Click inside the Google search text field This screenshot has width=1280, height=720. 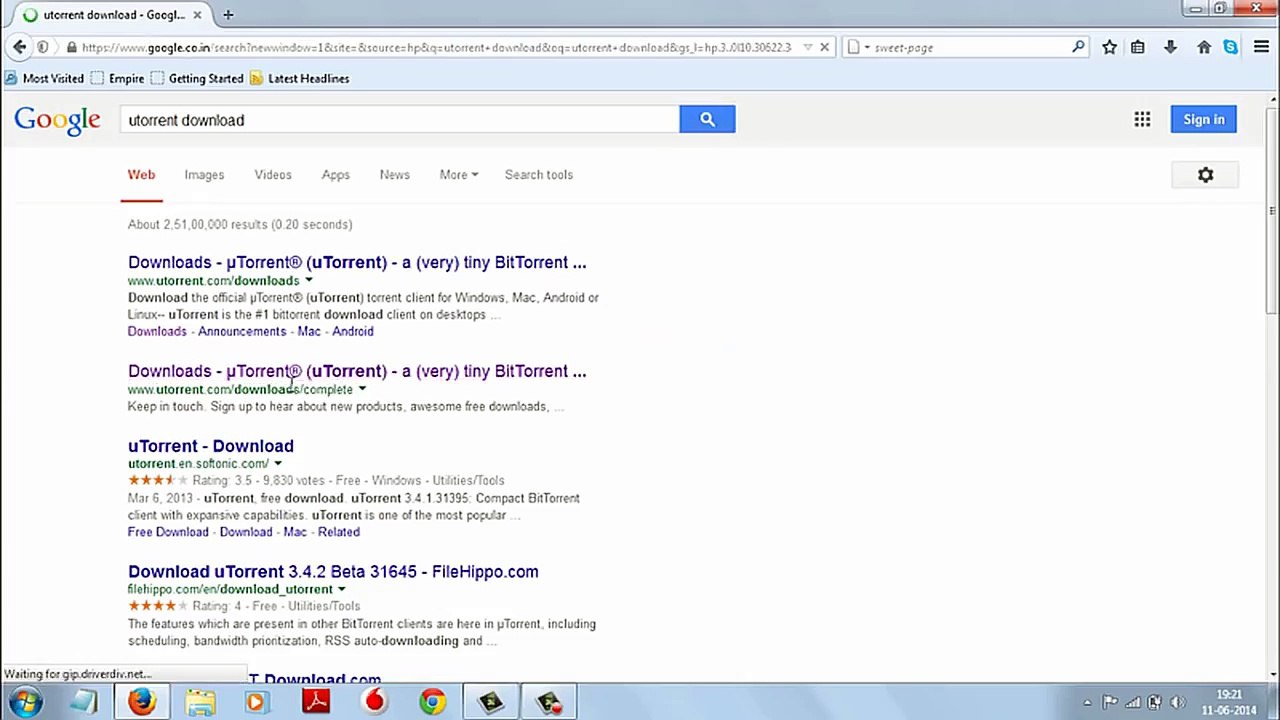pyautogui.click(x=400, y=120)
